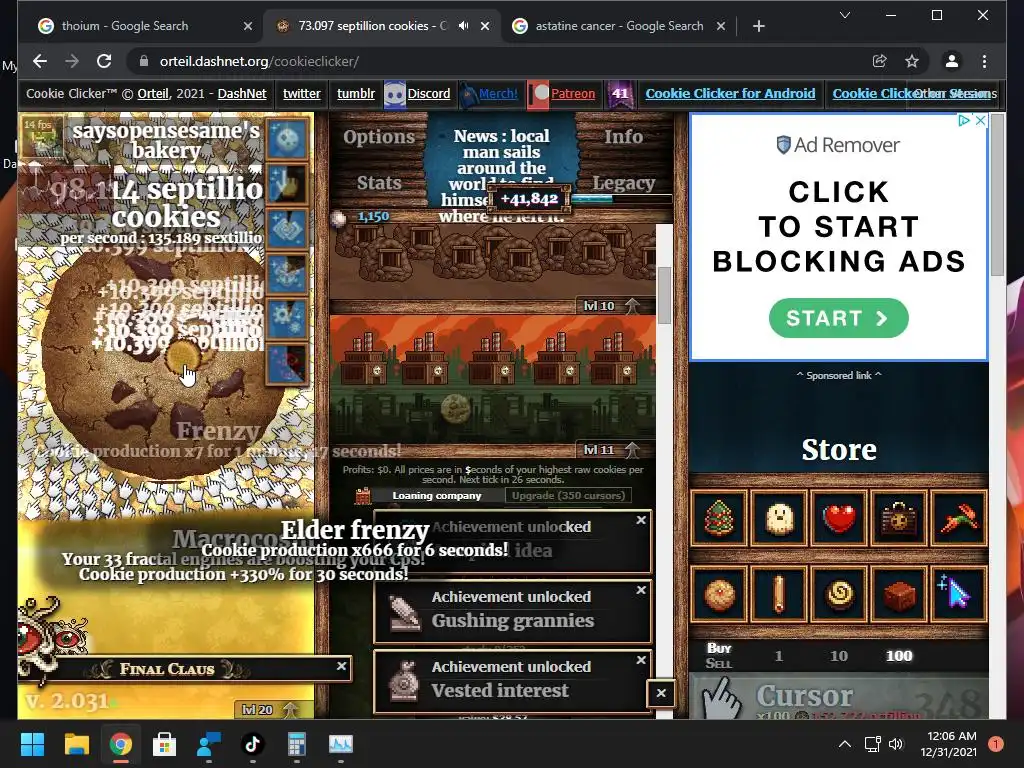Image resolution: width=1024 pixels, height=768 pixels.
Task: Open the Cookie Clicker for Android link
Action: (x=730, y=93)
